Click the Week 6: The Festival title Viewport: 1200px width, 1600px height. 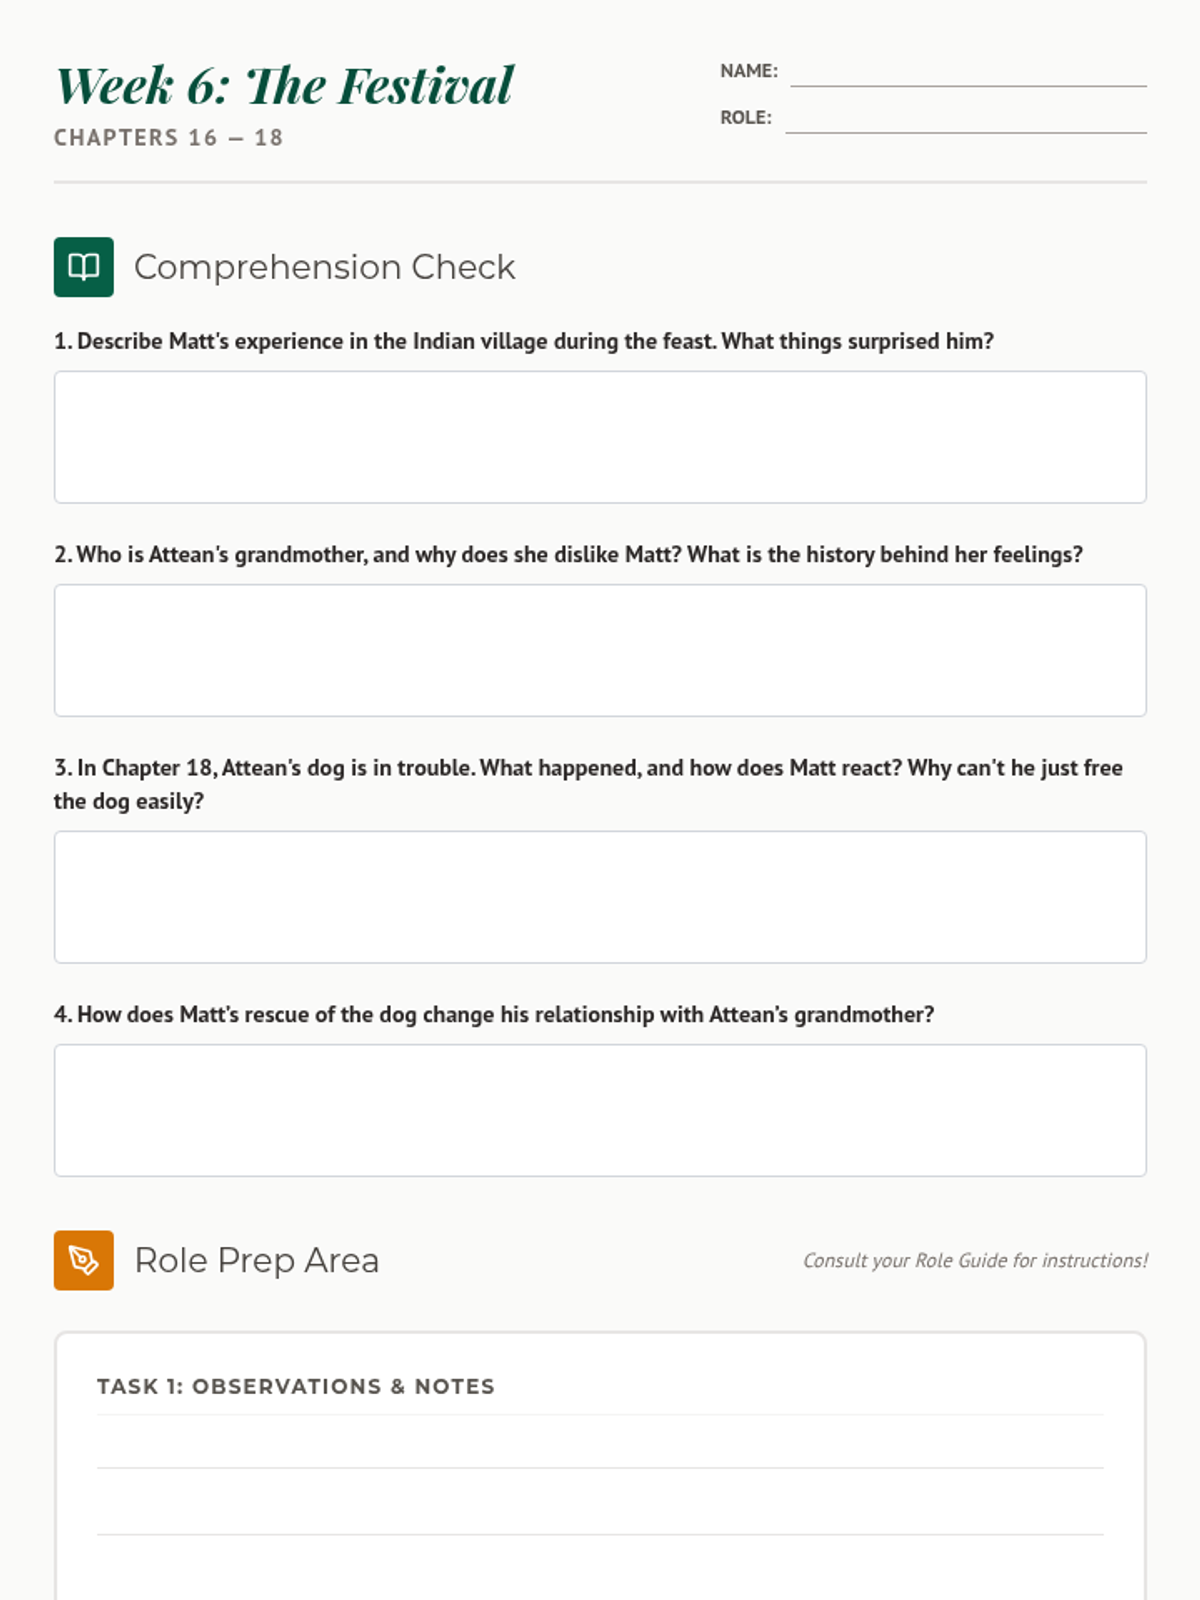(x=285, y=85)
